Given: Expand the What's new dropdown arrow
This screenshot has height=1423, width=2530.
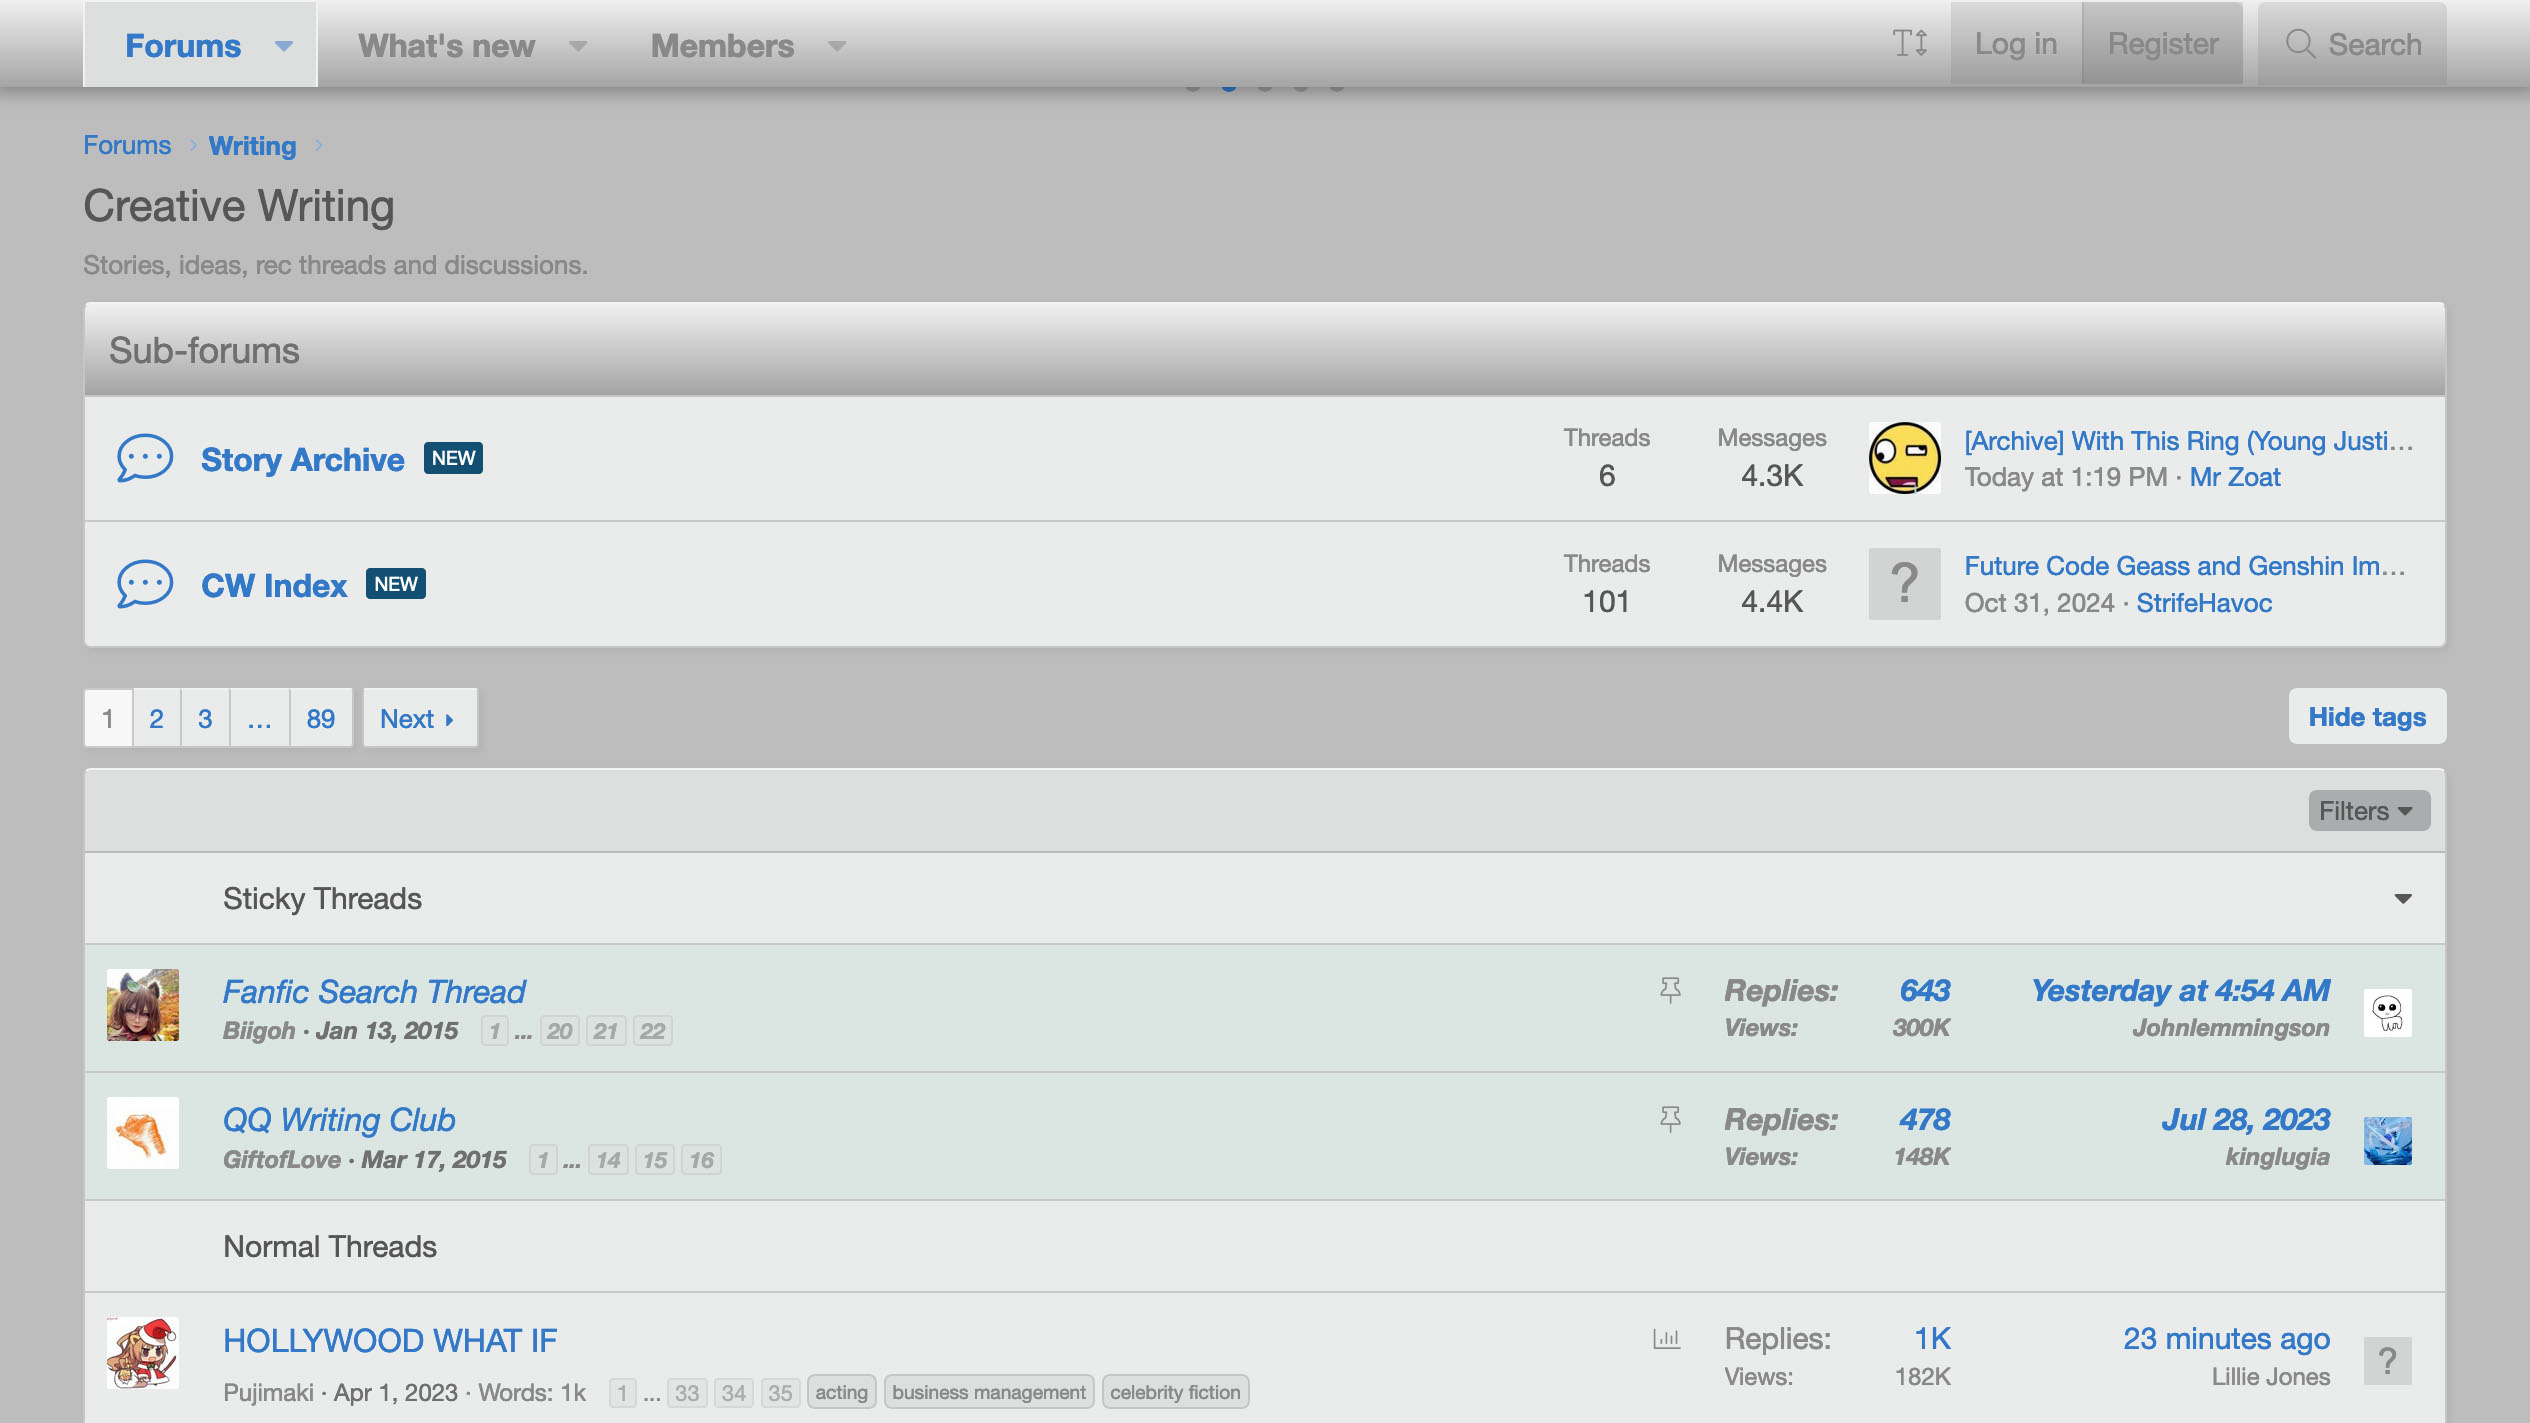Looking at the screenshot, I should coord(578,46).
